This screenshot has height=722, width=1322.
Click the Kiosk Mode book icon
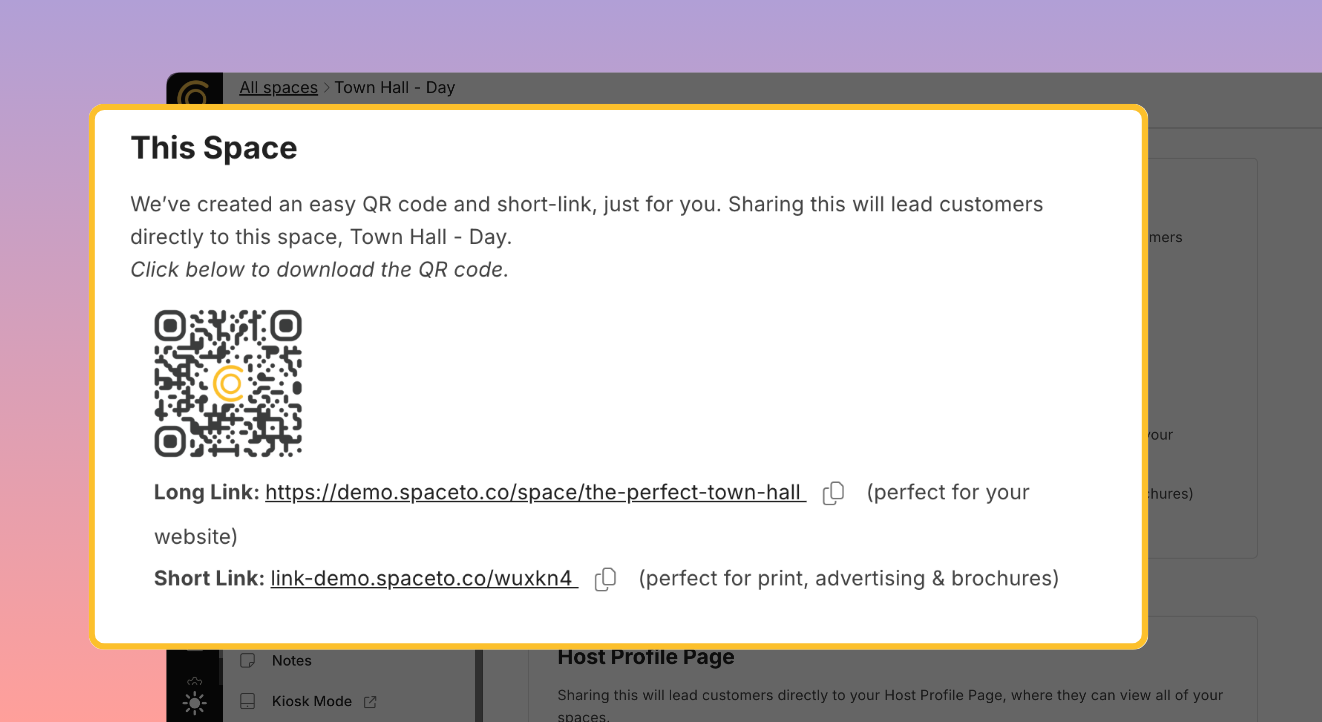pos(248,701)
